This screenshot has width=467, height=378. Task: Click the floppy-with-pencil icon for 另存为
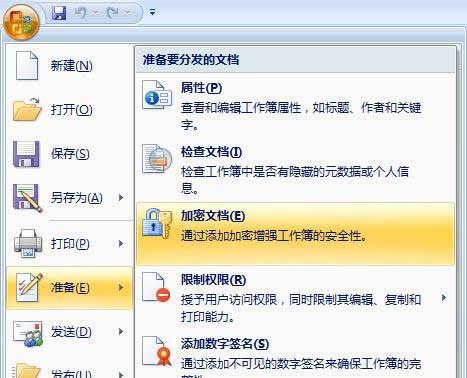point(28,198)
